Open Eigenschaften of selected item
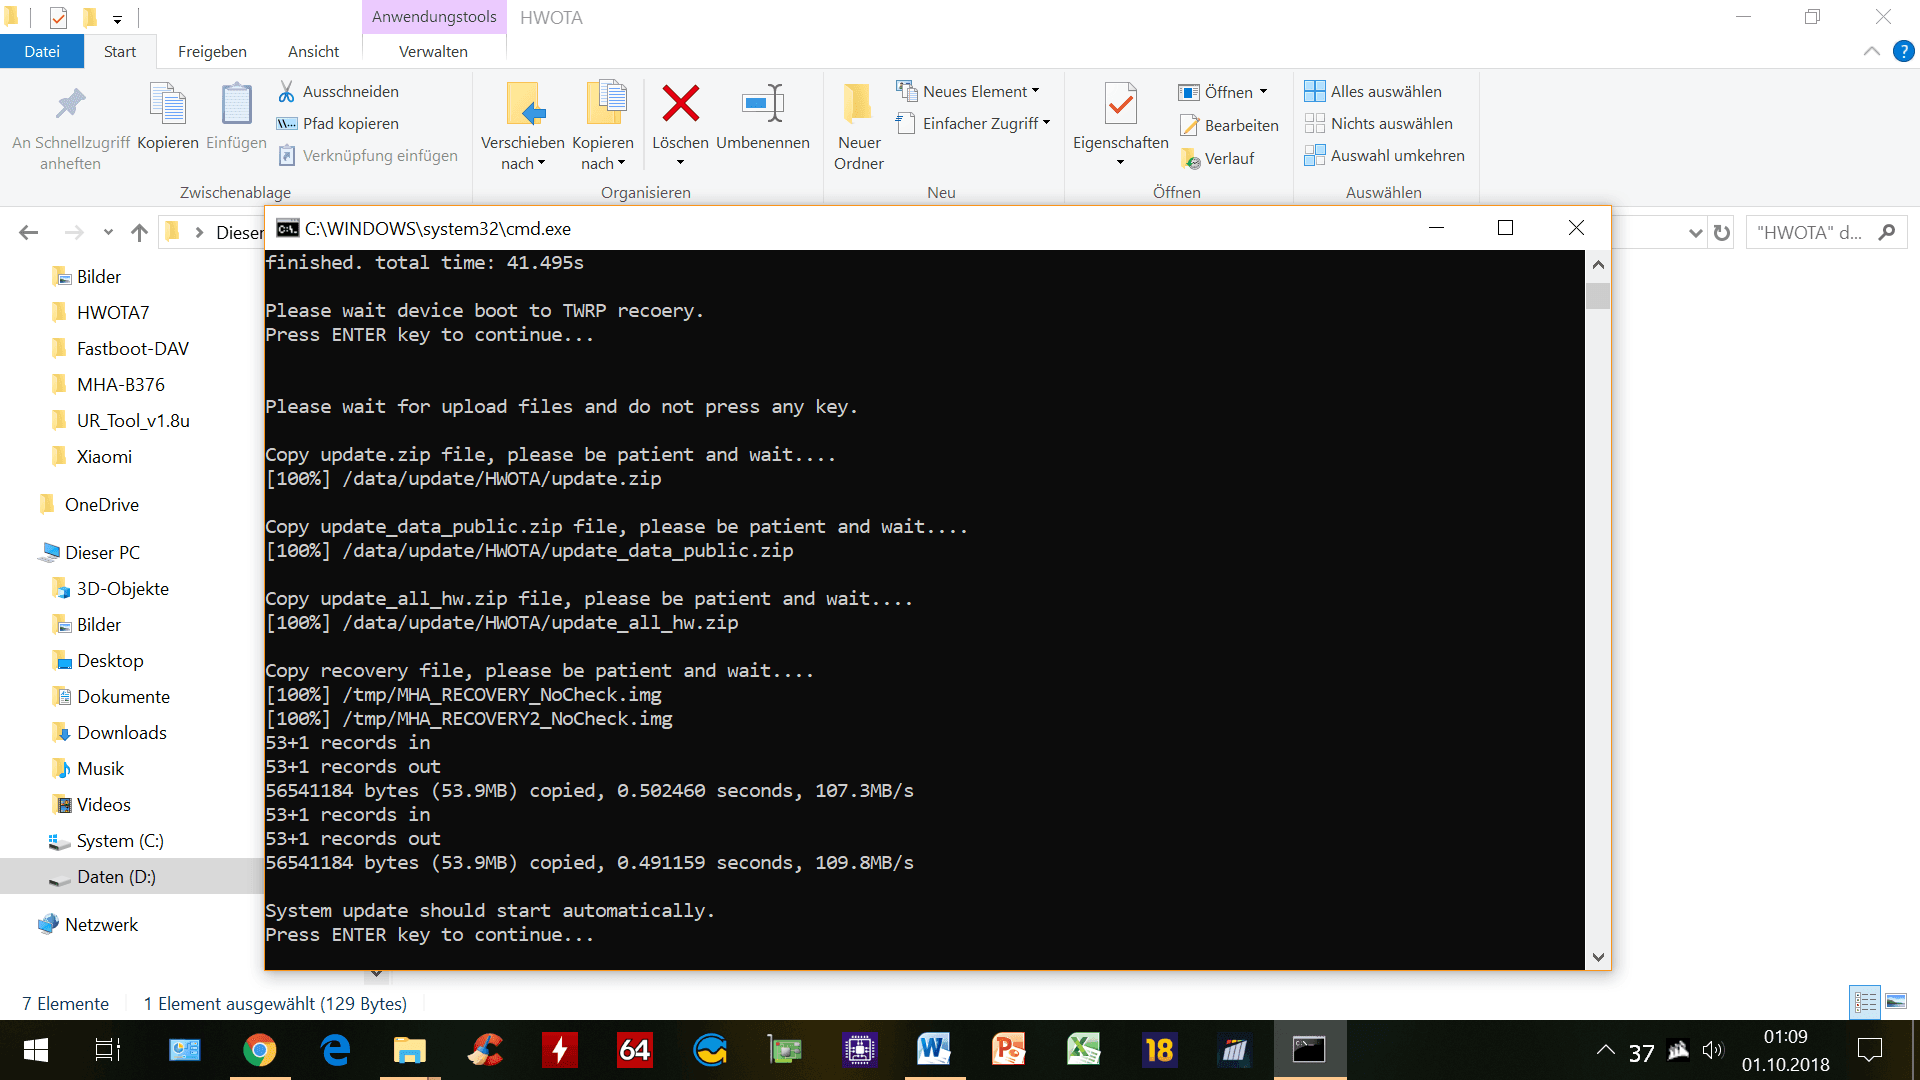Viewport: 1920px width, 1080px height. (x=1120, y=125)
